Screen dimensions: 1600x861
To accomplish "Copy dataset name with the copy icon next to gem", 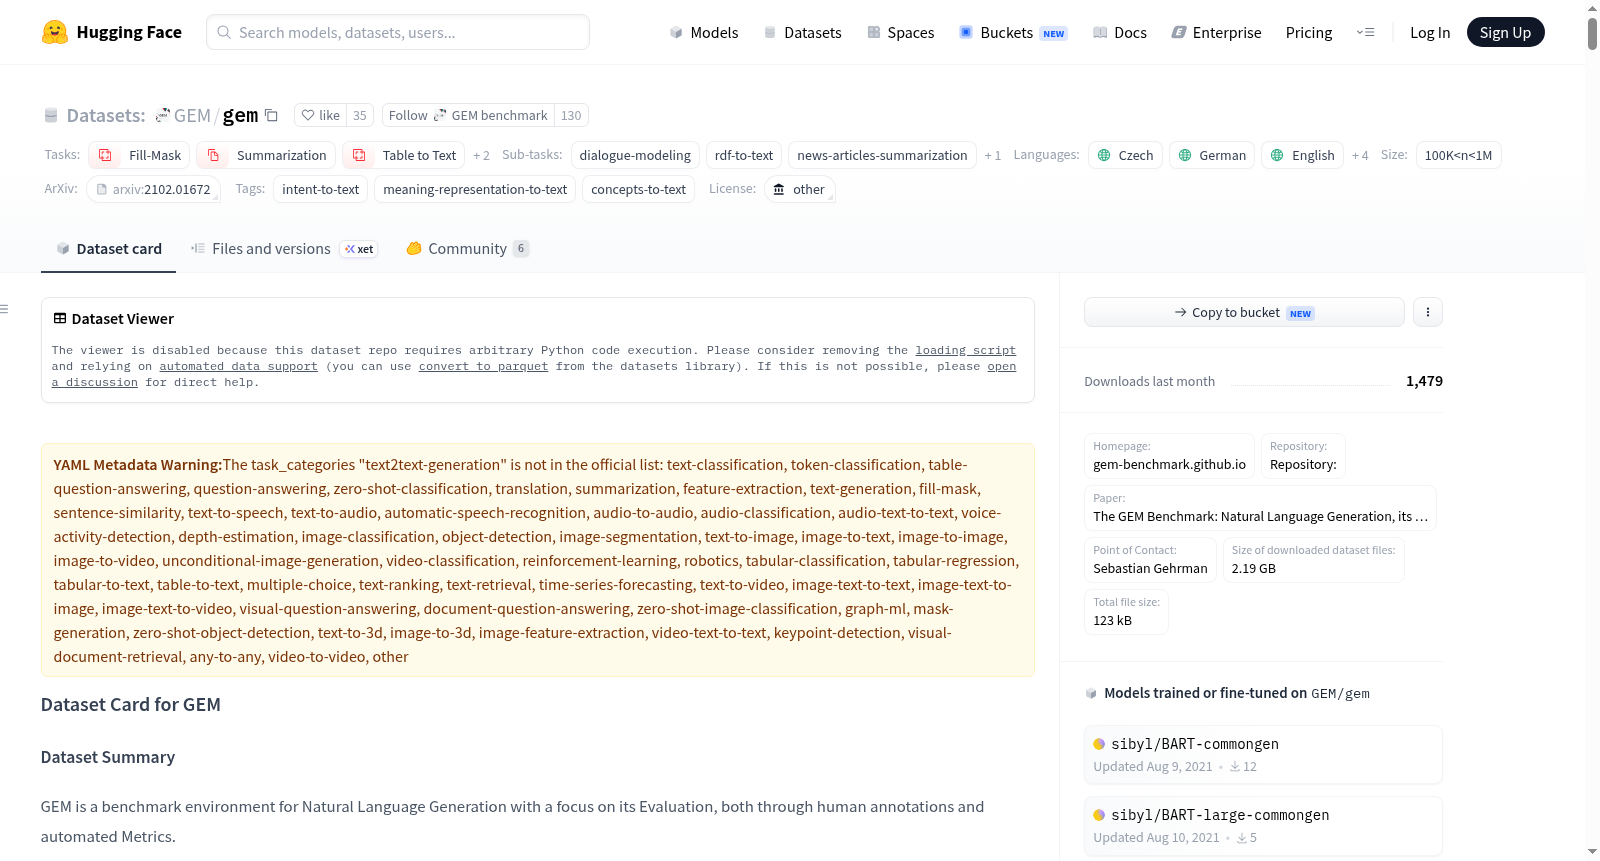I will point(271,115).
